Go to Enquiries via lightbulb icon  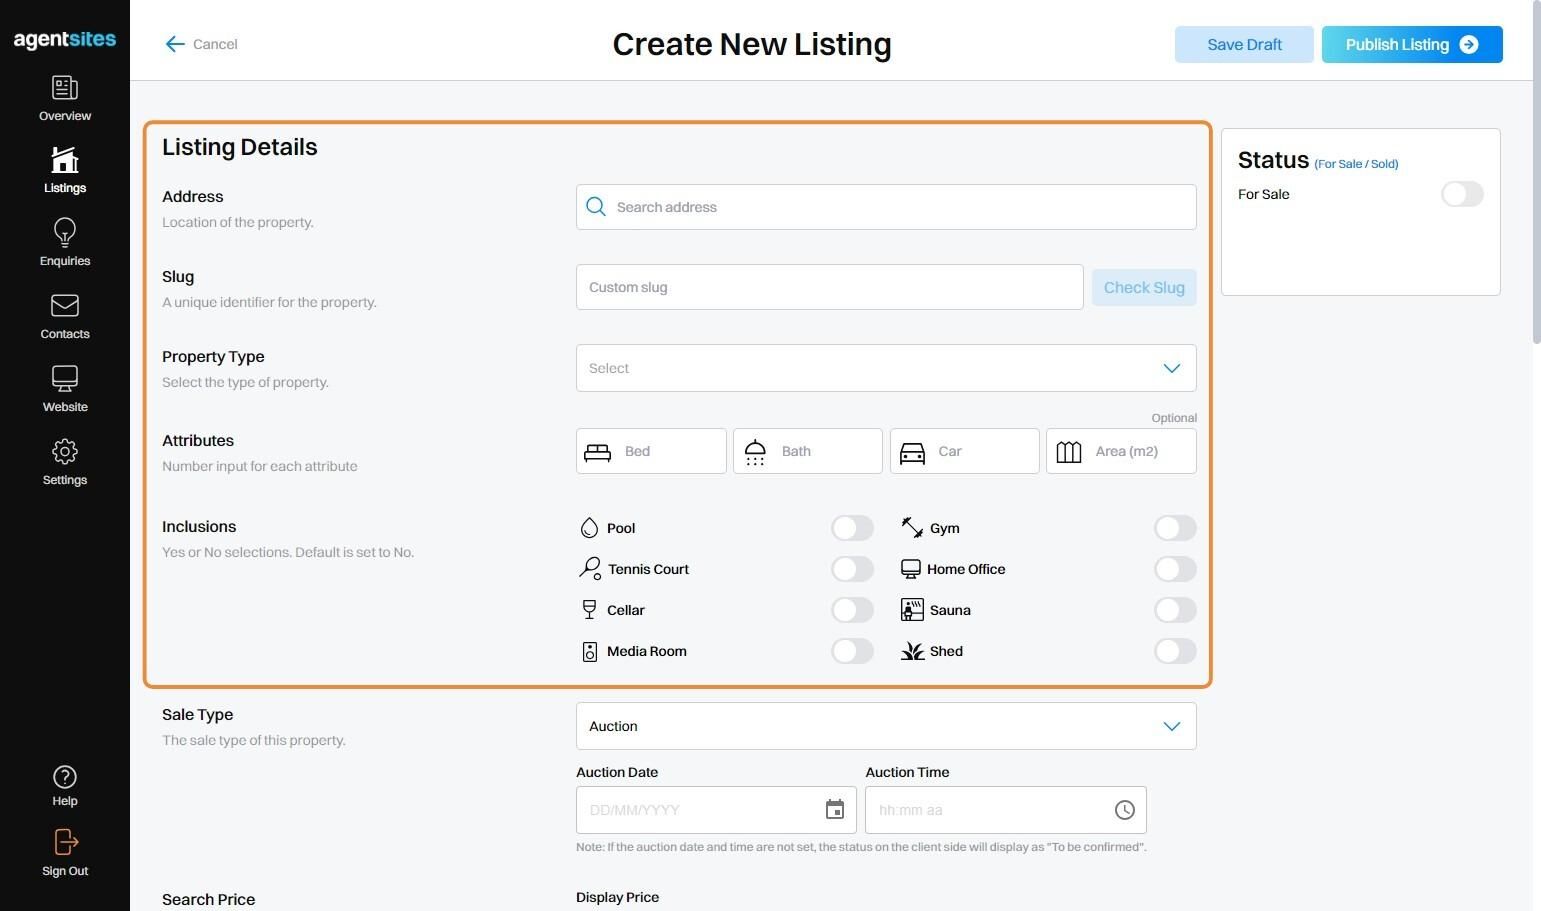[x=65, y=233]
